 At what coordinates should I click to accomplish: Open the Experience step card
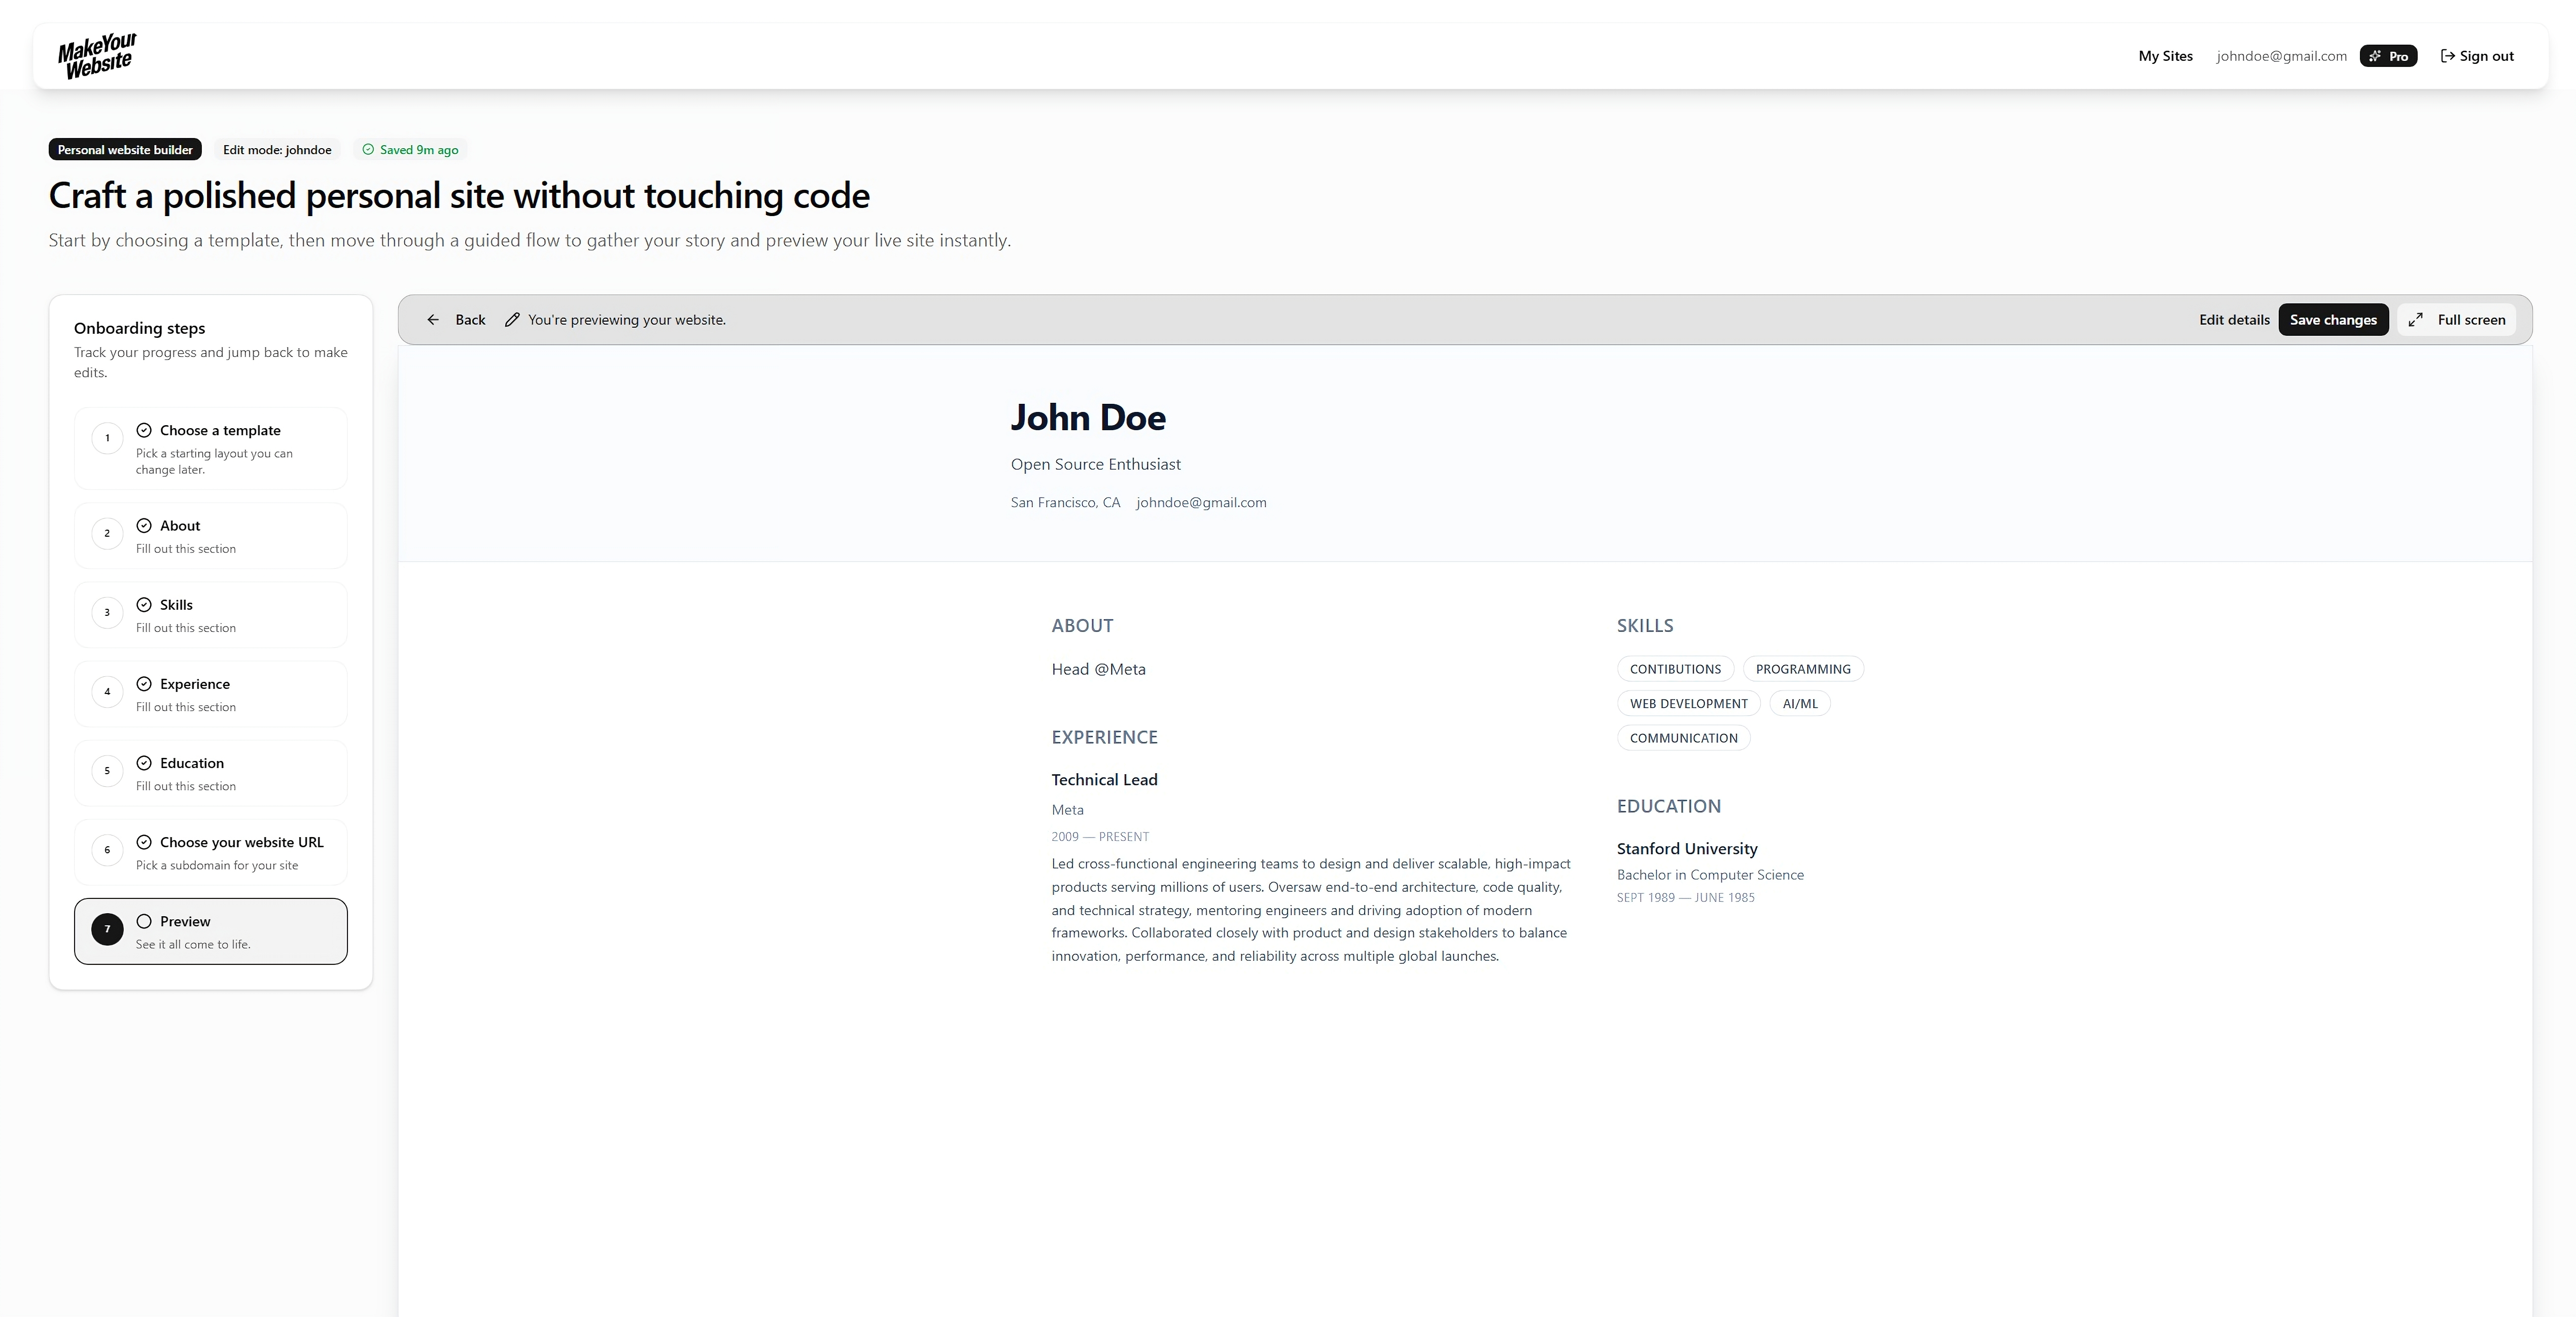point(210,693)
